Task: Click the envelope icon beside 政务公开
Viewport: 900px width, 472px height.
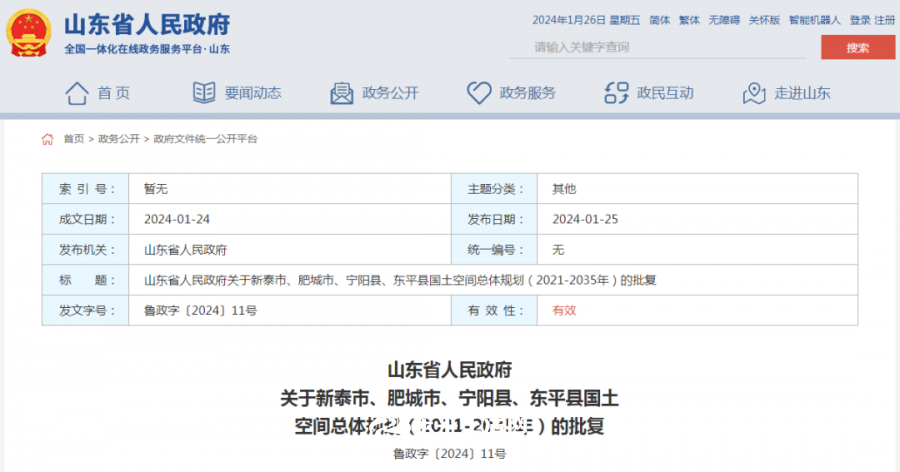Action: tap(342, 93)
